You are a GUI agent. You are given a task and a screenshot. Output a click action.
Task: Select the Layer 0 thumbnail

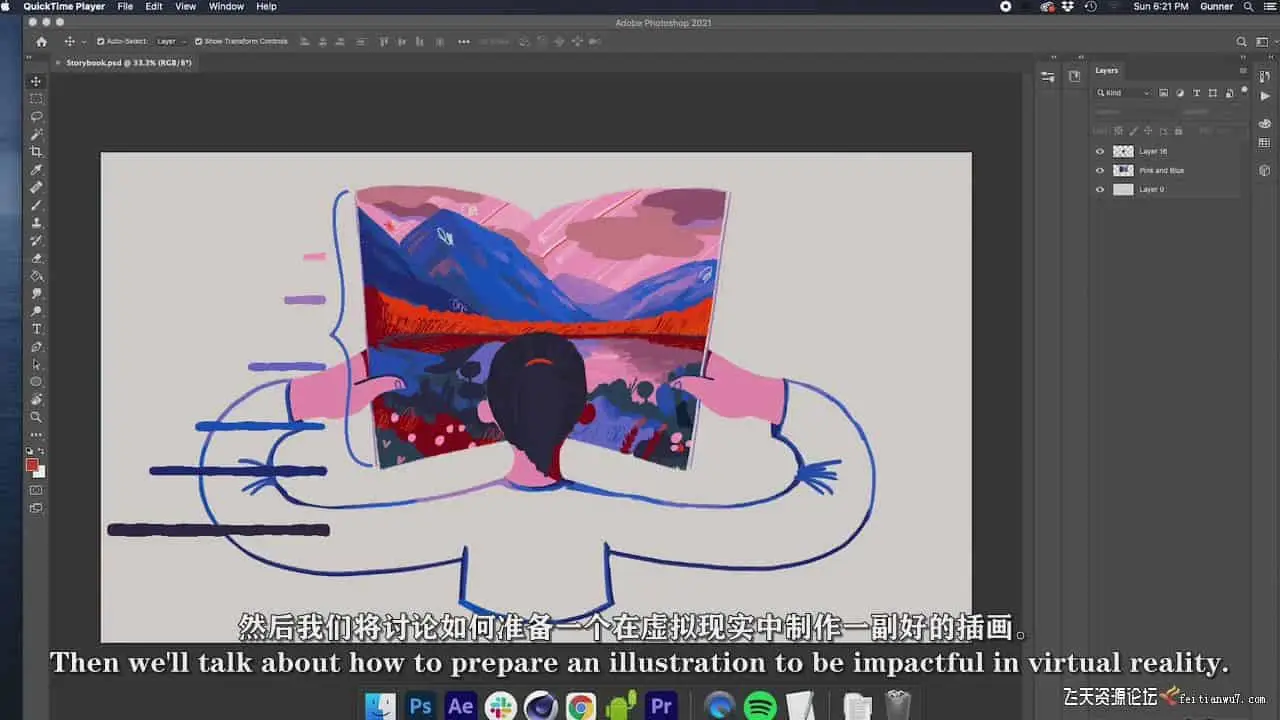(x=1123, y=189)
